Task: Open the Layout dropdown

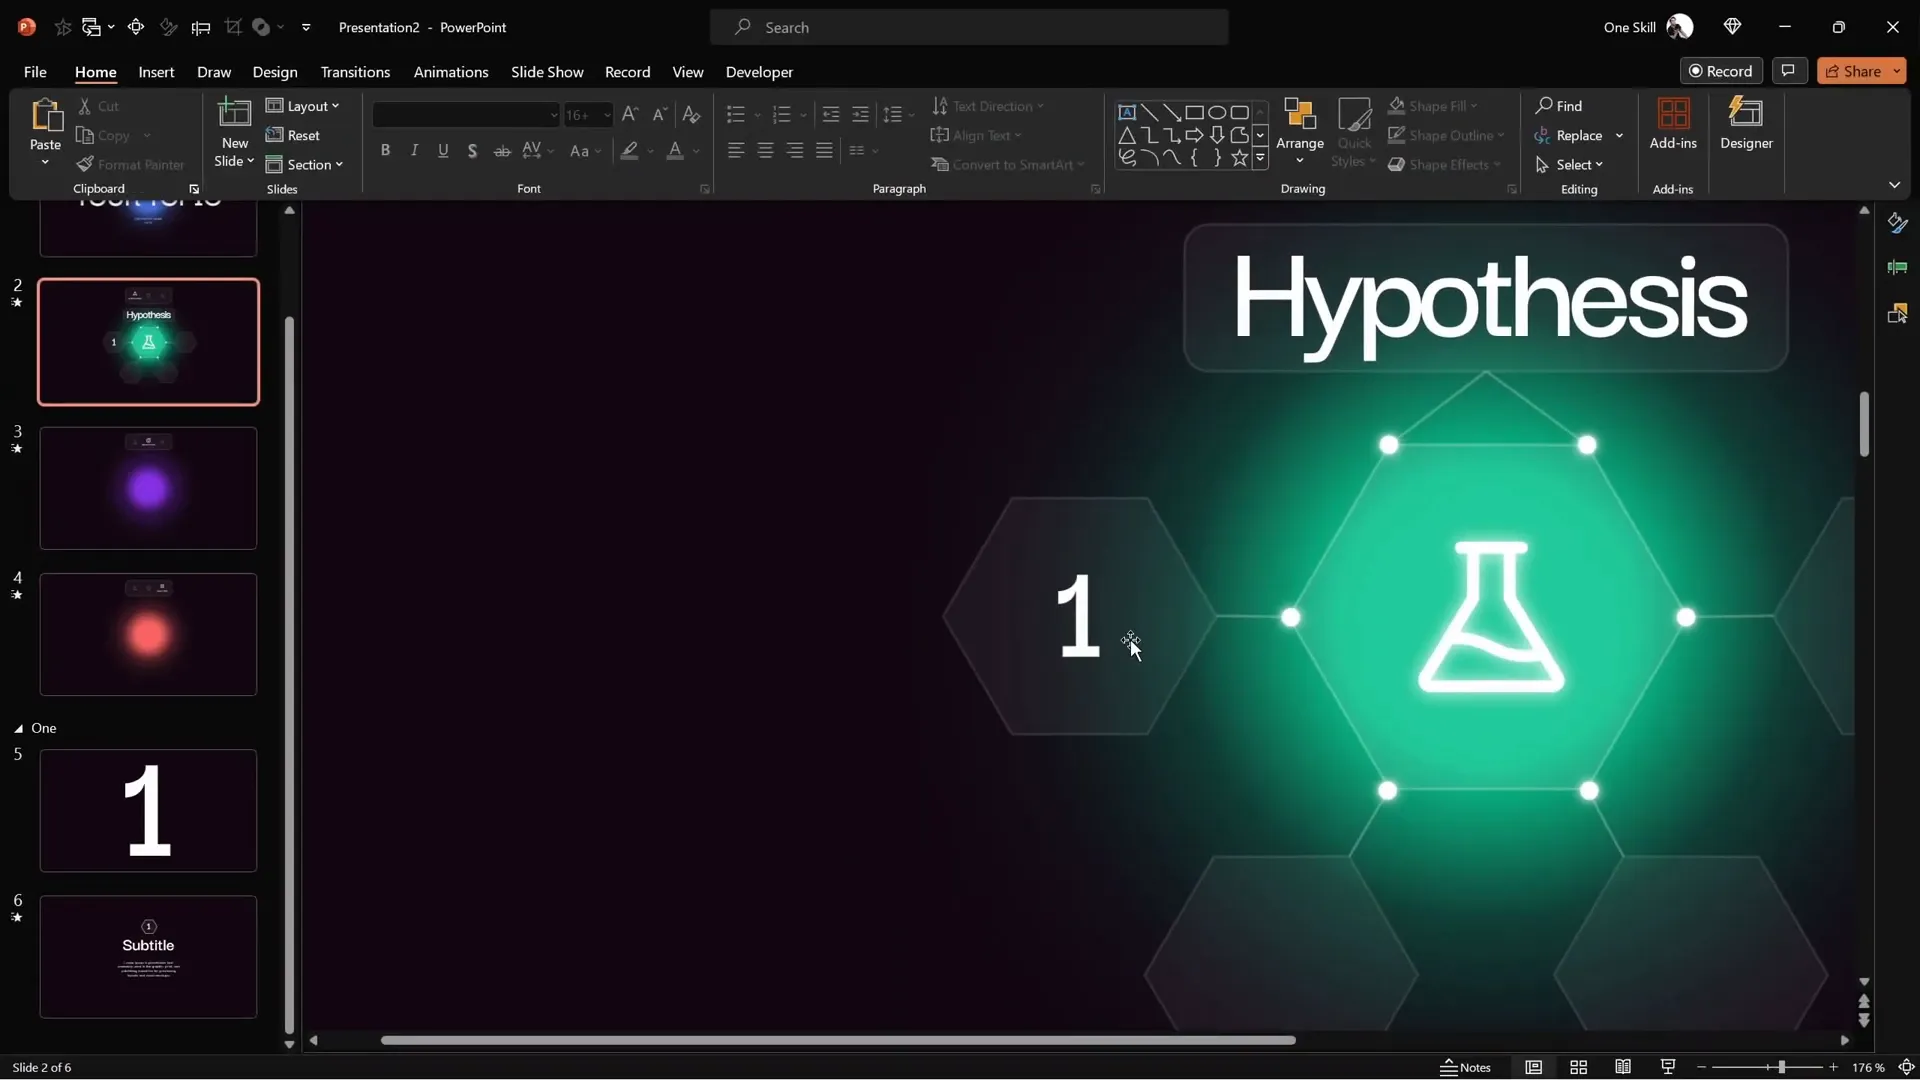Action: pos(304,106)
